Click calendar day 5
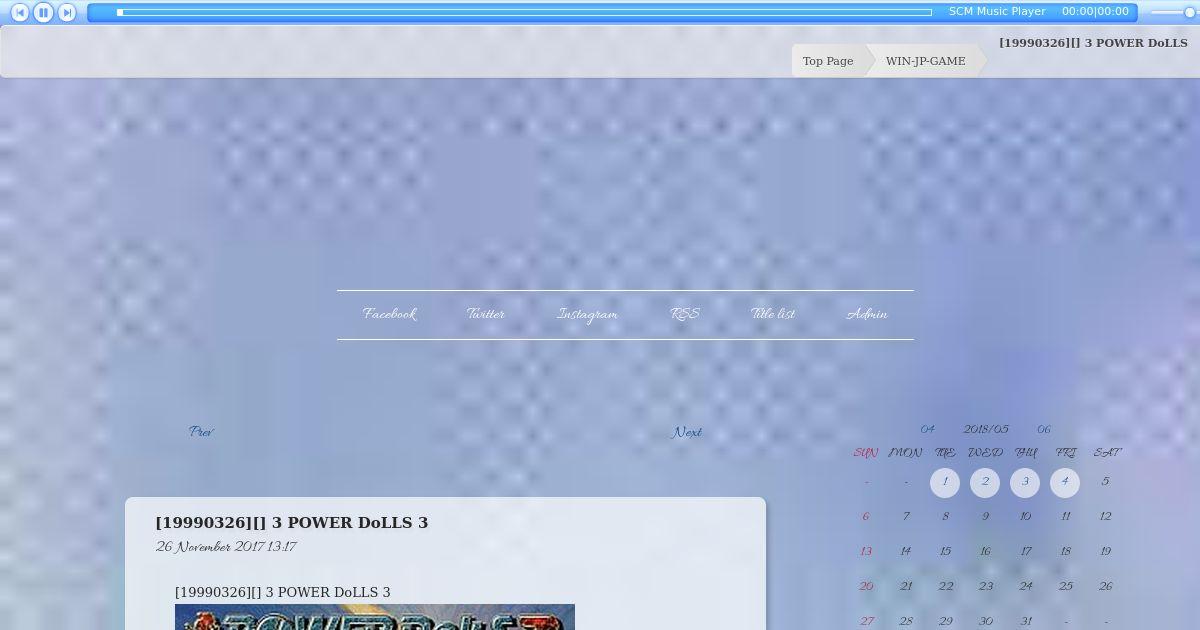 click(1105, 482)
